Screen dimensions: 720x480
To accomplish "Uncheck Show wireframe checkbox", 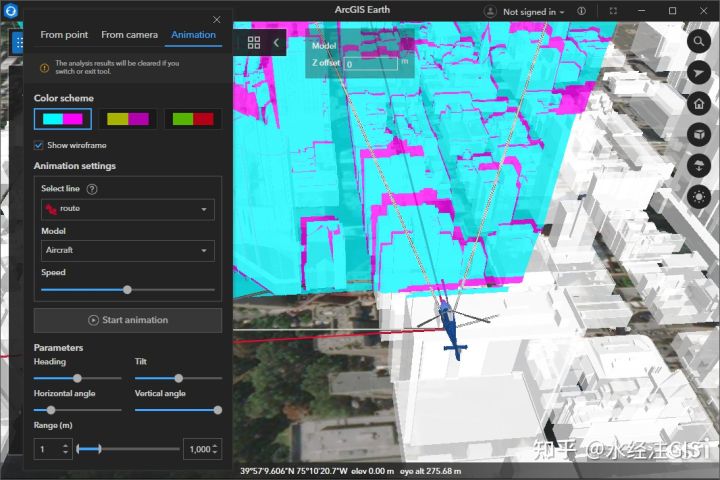I will (x=39, y=145).
